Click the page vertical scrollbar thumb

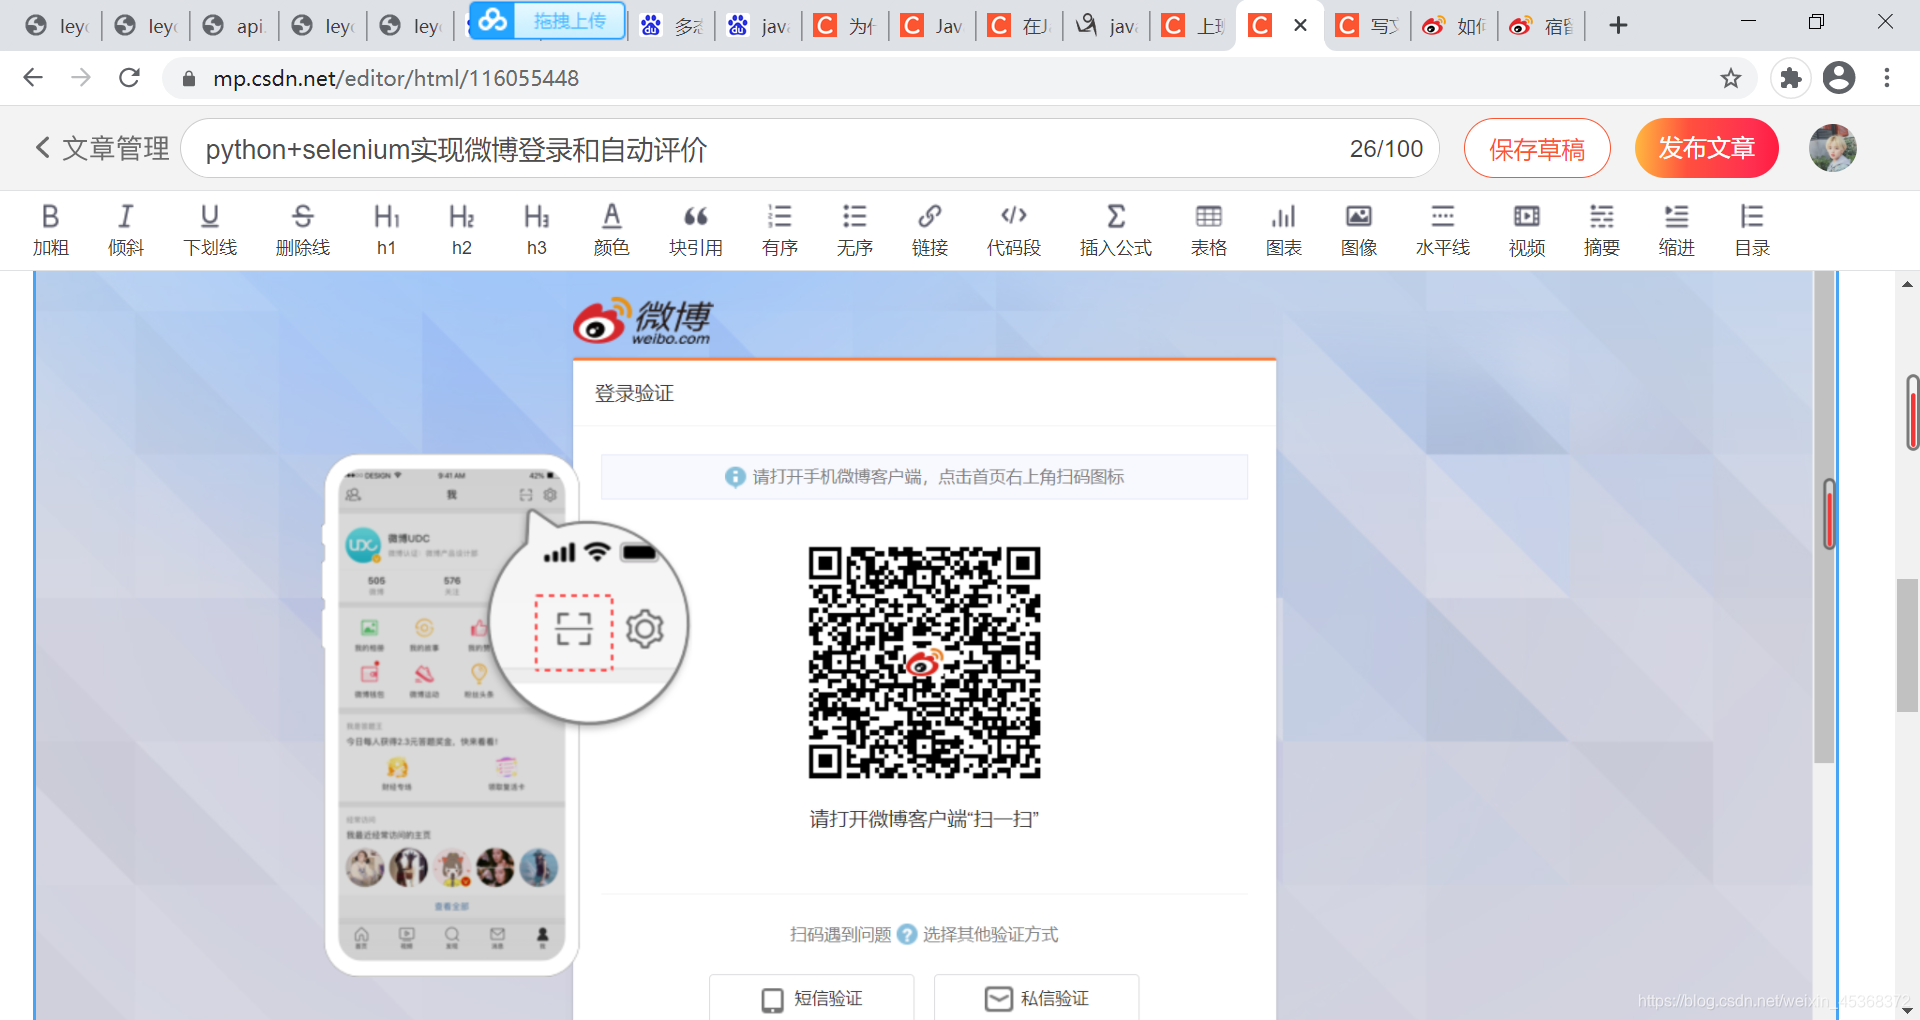(1907, 645)
